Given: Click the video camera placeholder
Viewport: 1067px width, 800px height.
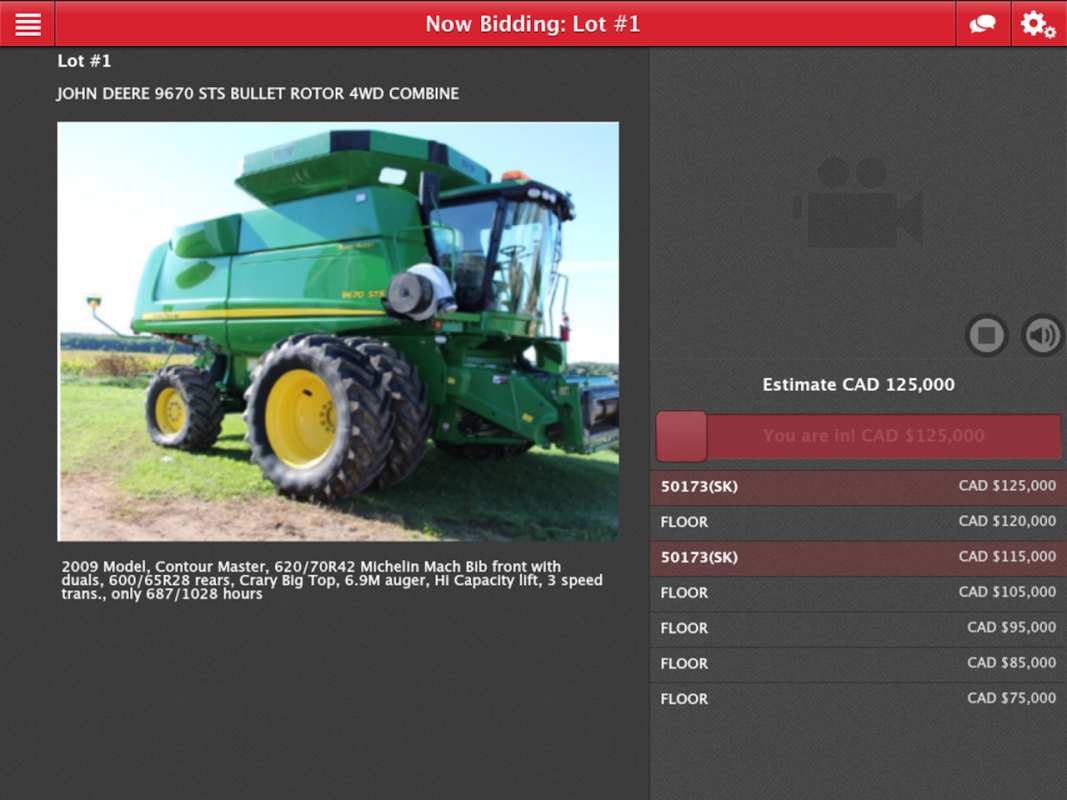Looking at the screenshot, I should pyautogui.click(x=859, y=202).
